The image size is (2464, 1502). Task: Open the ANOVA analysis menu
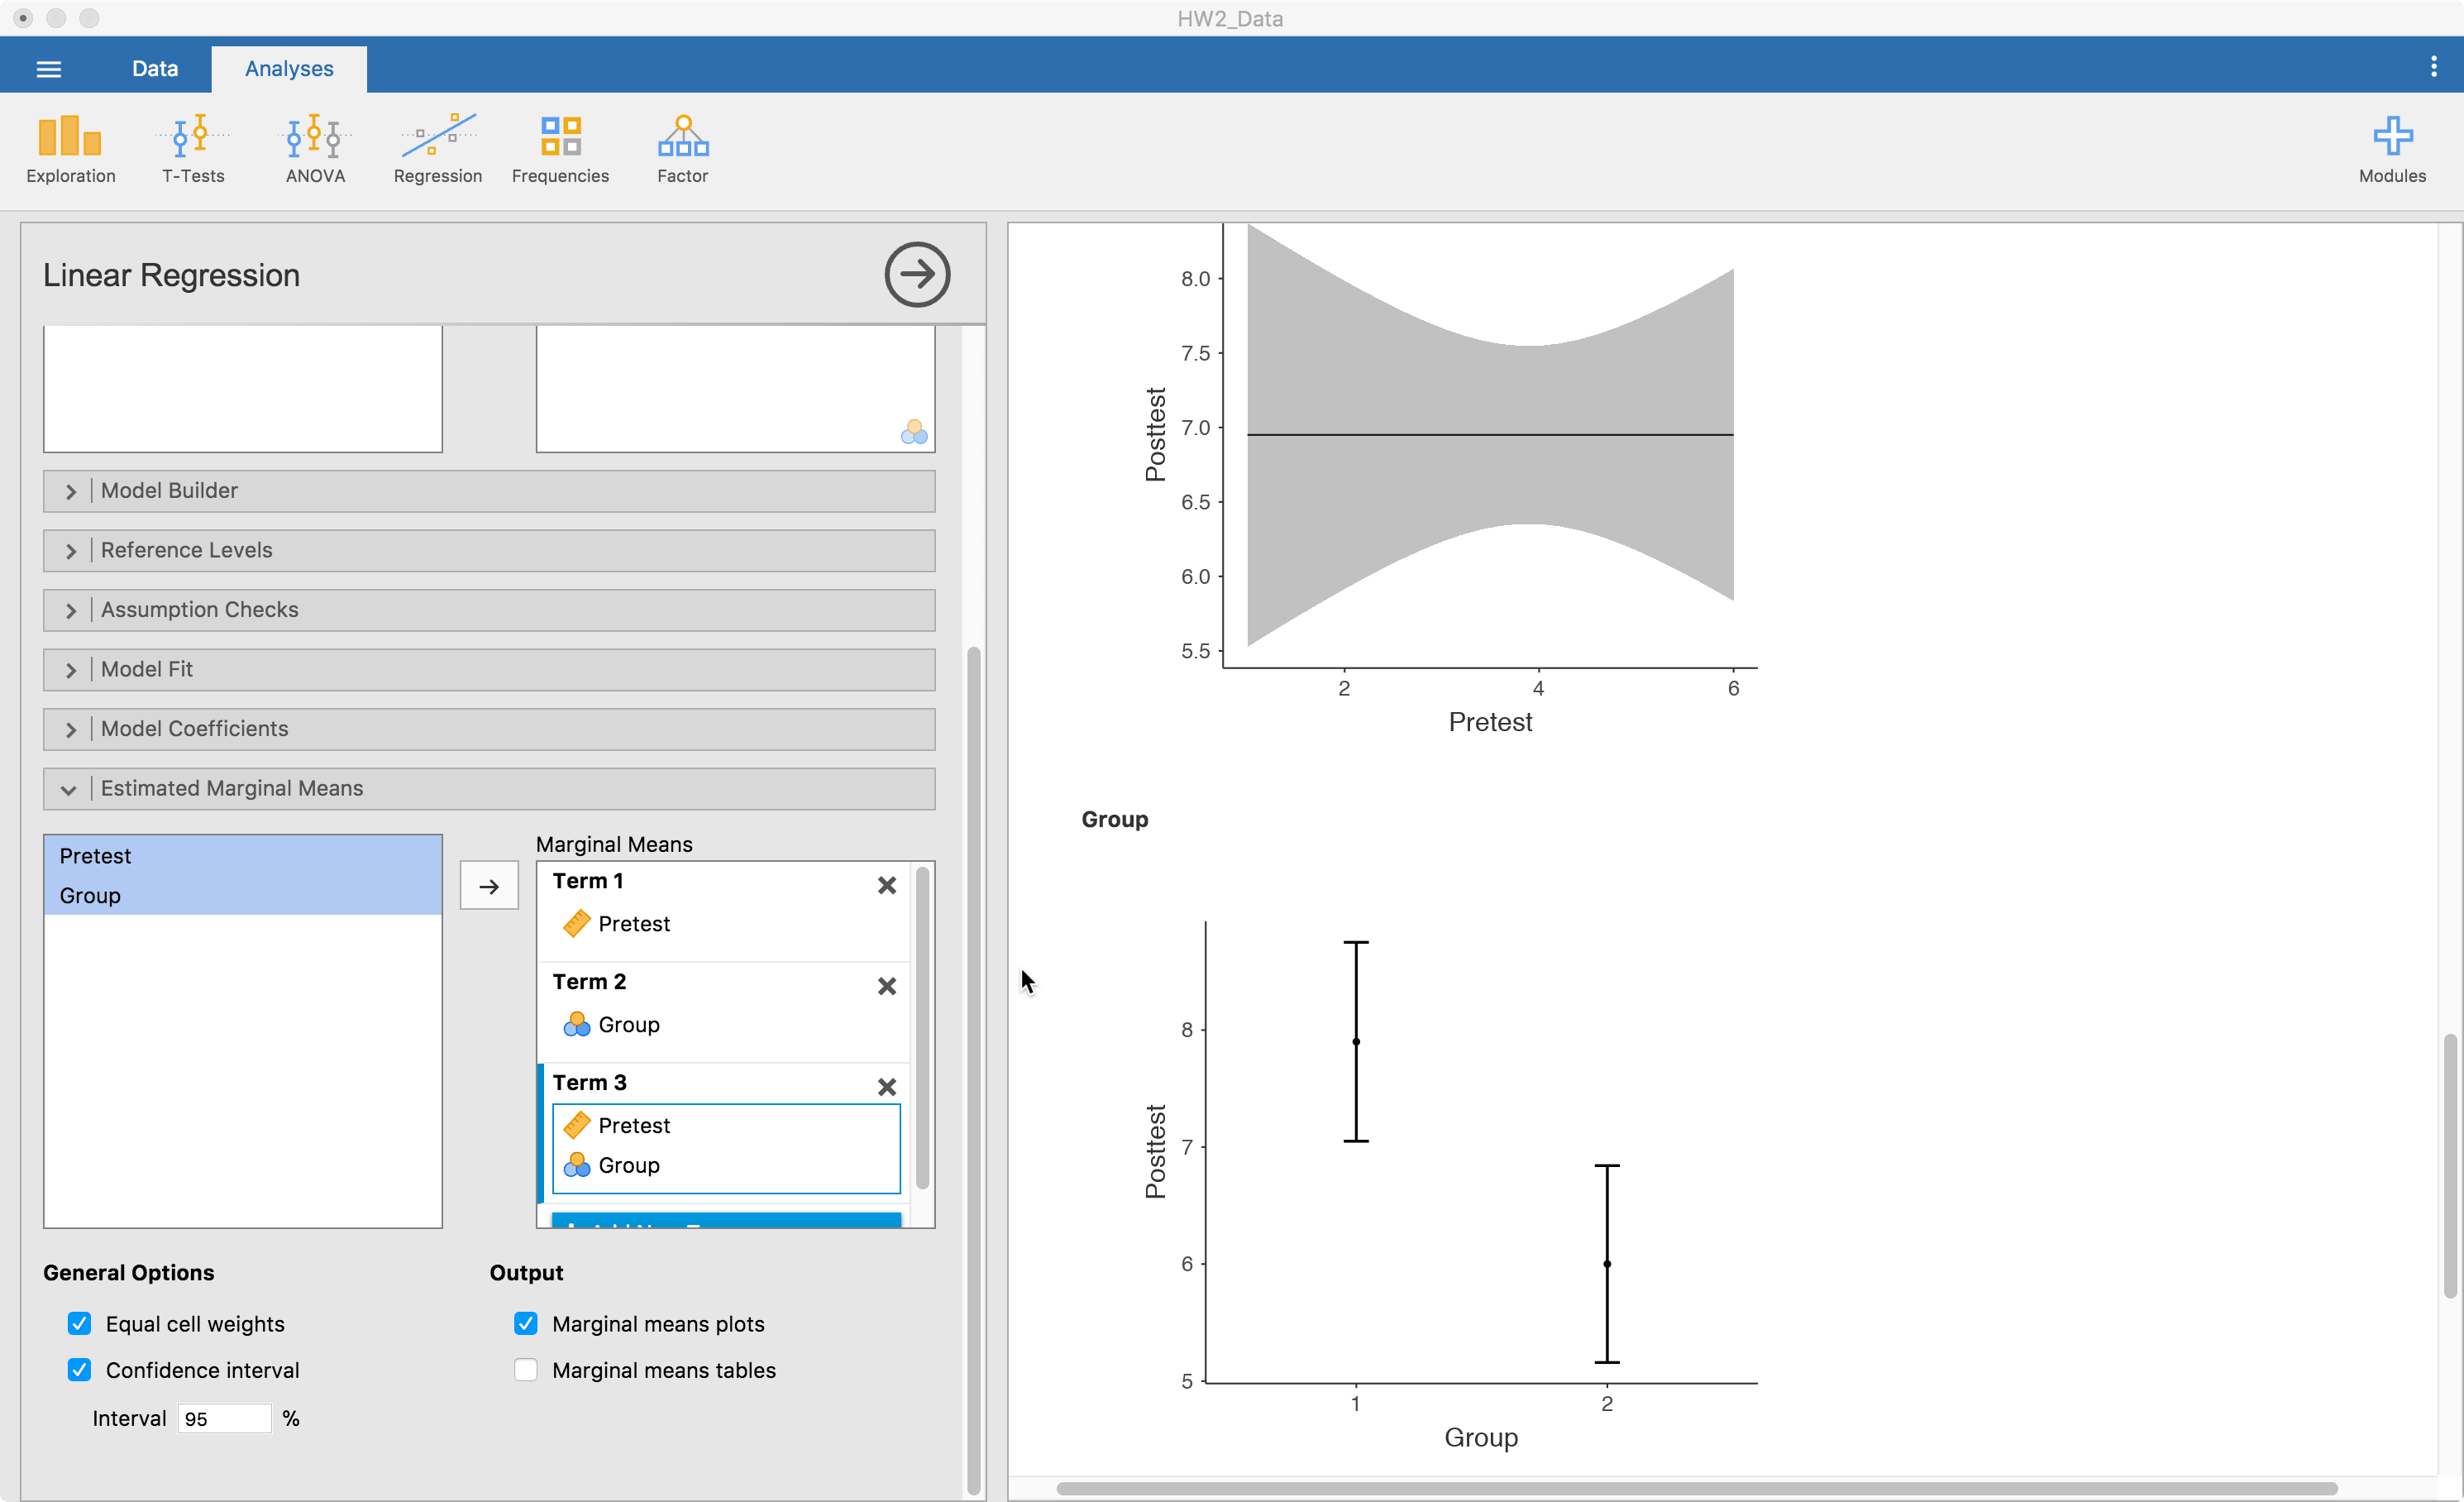point(314,148)
